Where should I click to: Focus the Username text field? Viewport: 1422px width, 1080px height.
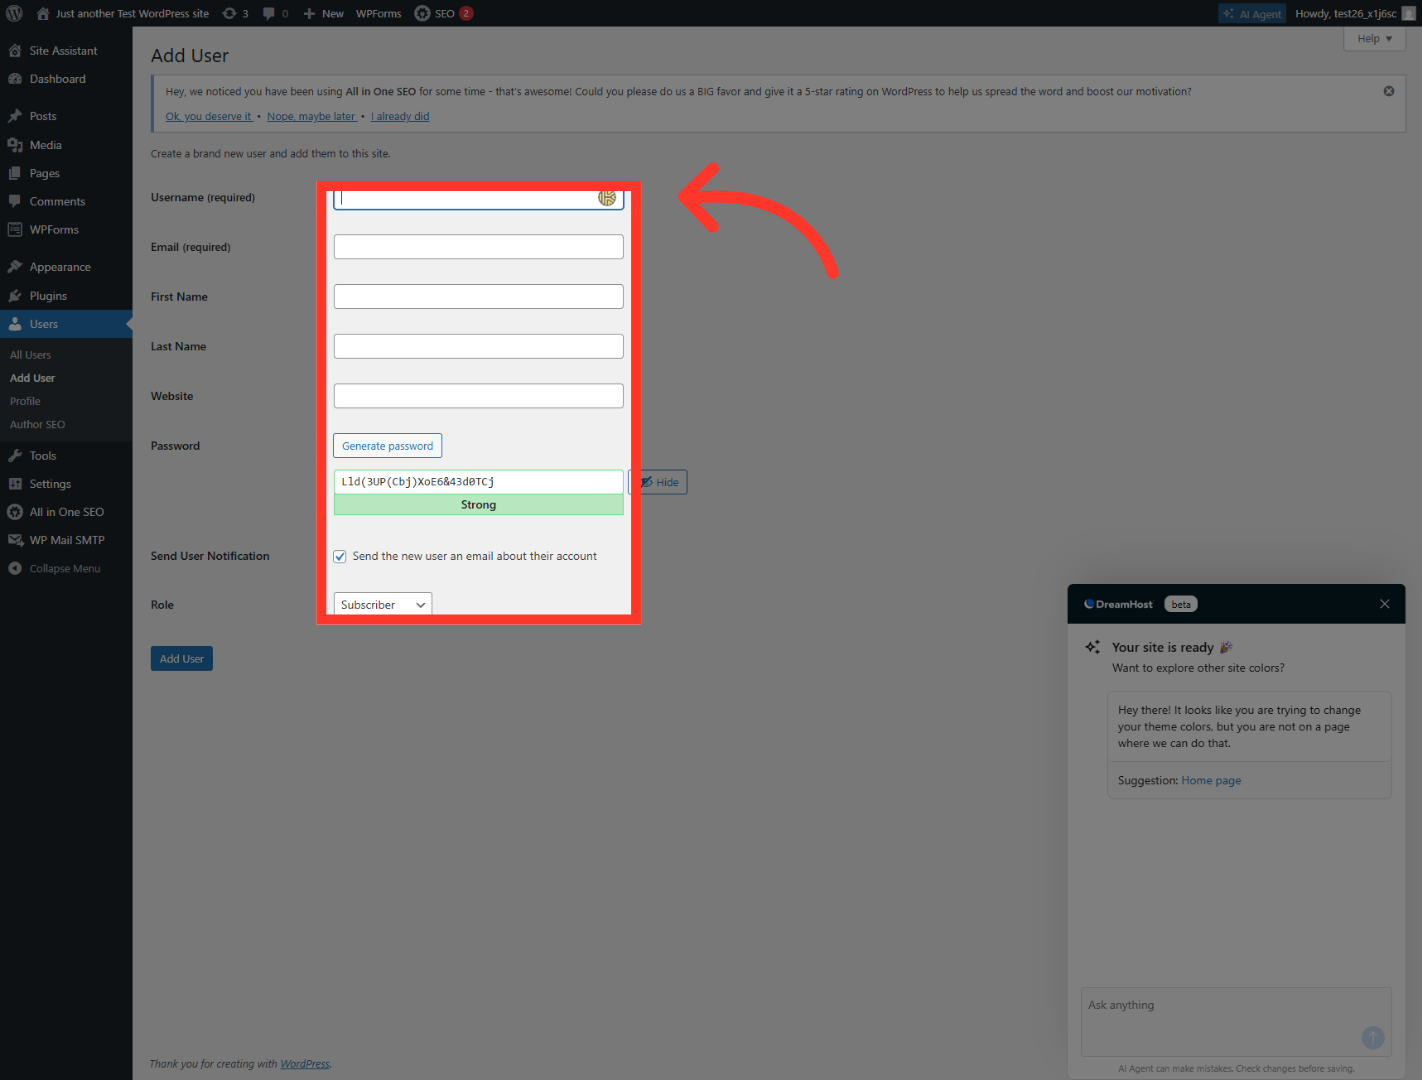[479, 198]
